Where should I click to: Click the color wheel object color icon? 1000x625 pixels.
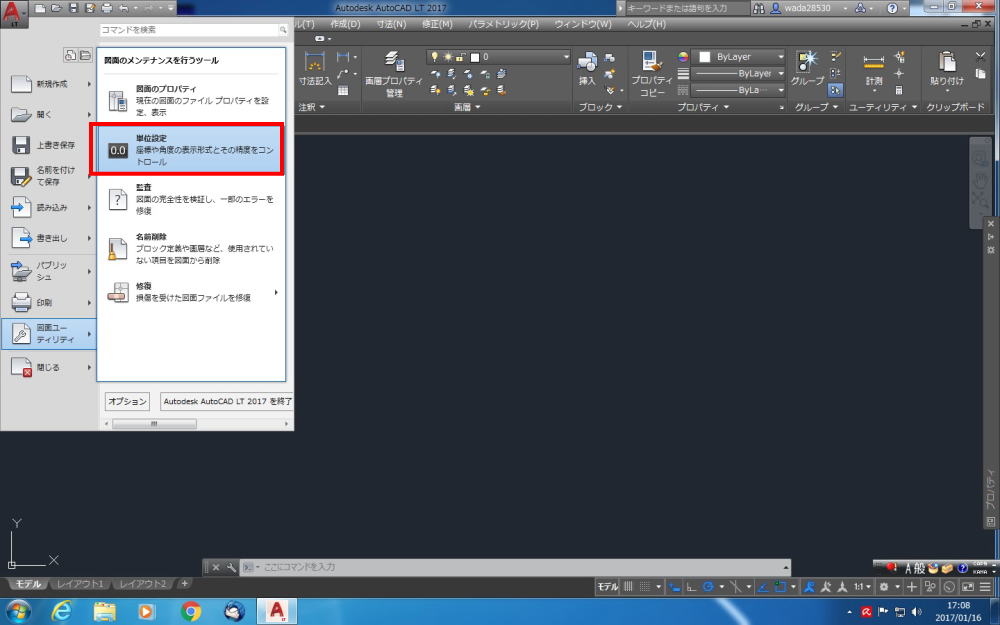click(x=683, y=57)
